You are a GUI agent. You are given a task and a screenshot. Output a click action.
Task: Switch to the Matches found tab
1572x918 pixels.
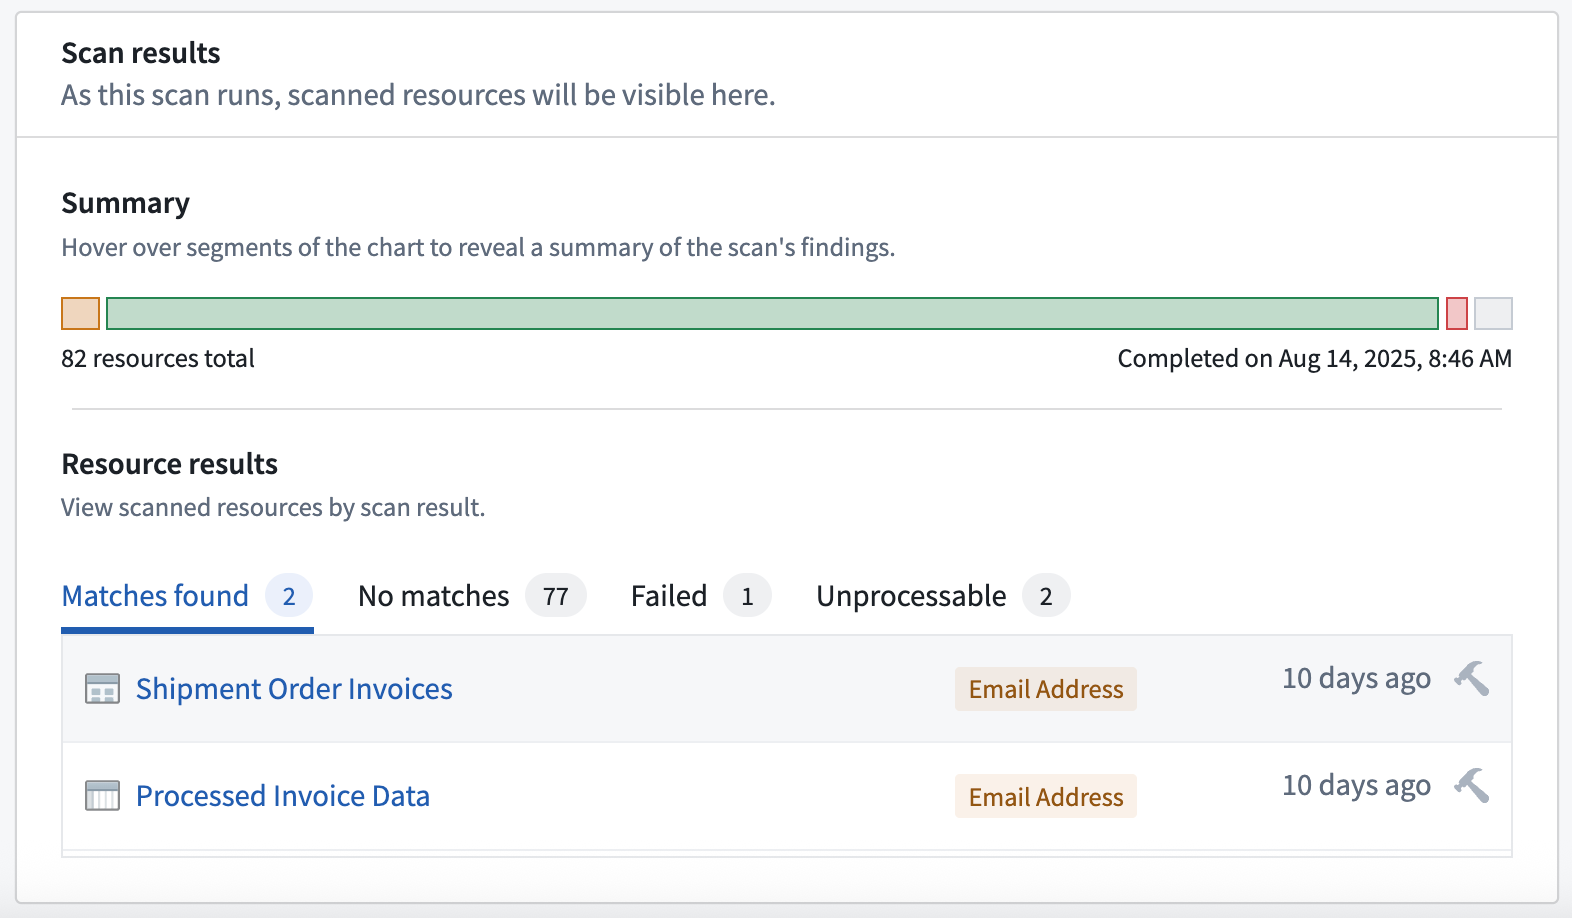click(x=155, y=596)
